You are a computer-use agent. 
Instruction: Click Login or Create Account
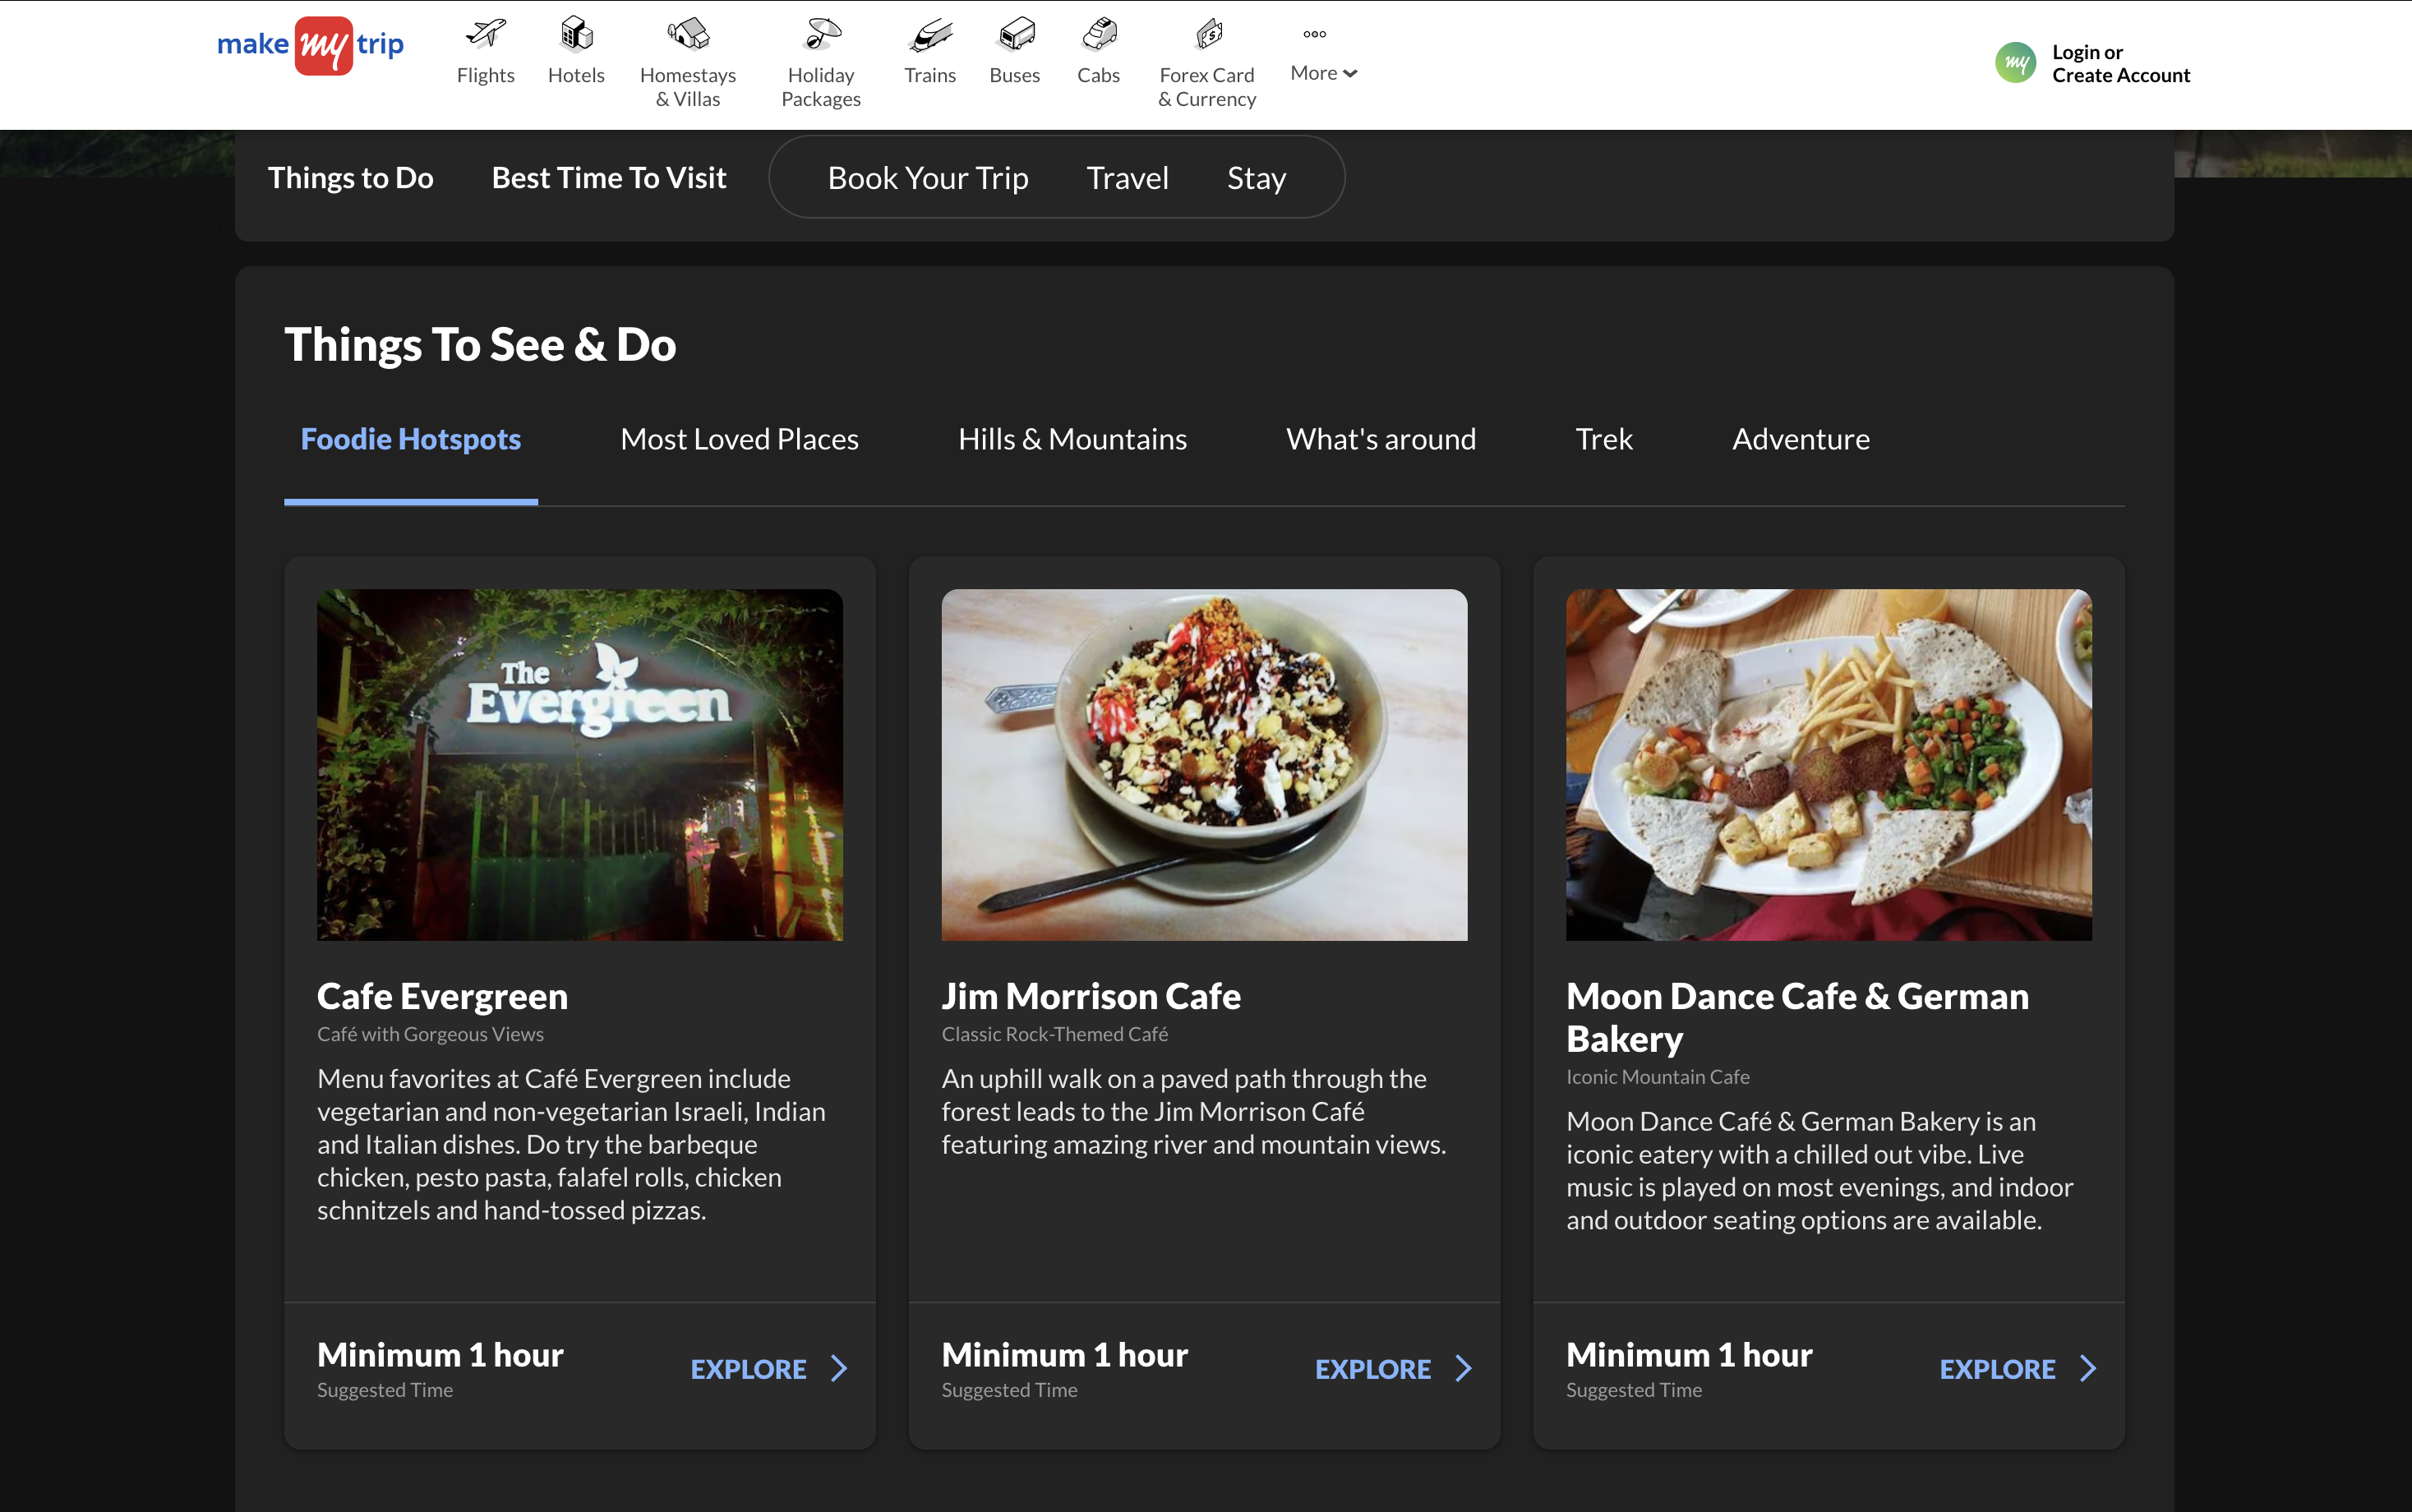tap(2120, 63)
